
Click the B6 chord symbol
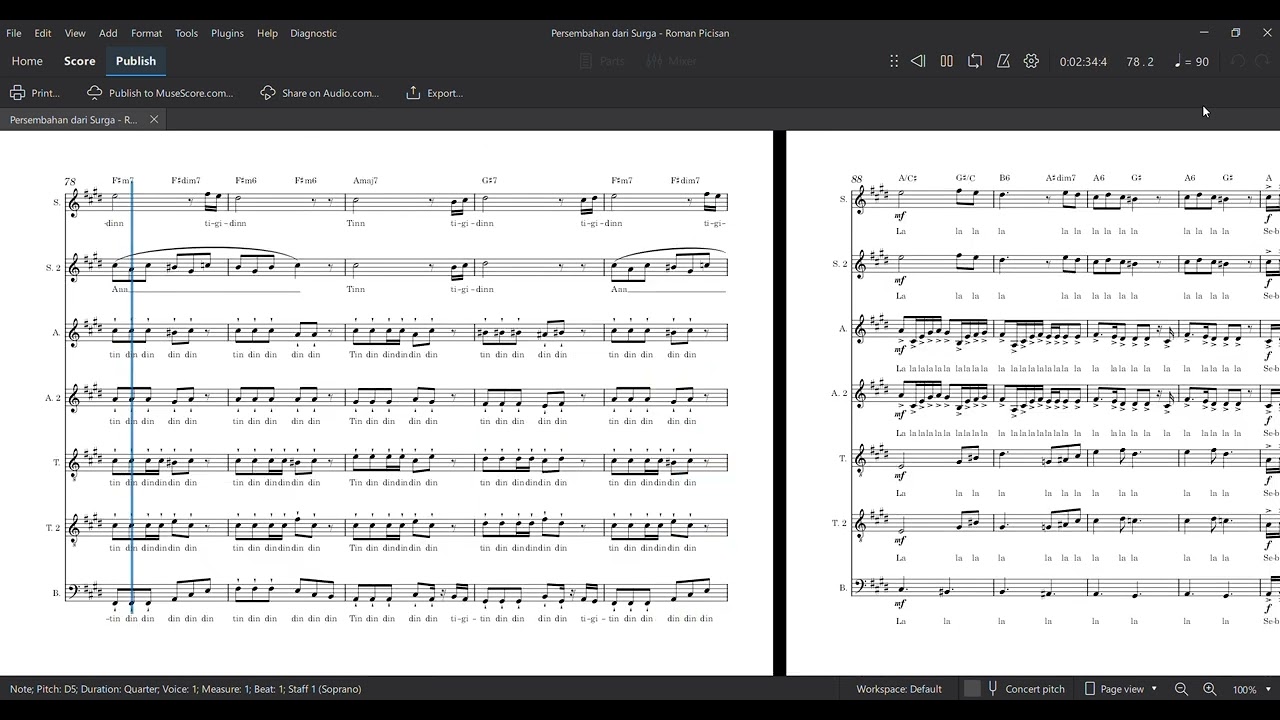1004,178
